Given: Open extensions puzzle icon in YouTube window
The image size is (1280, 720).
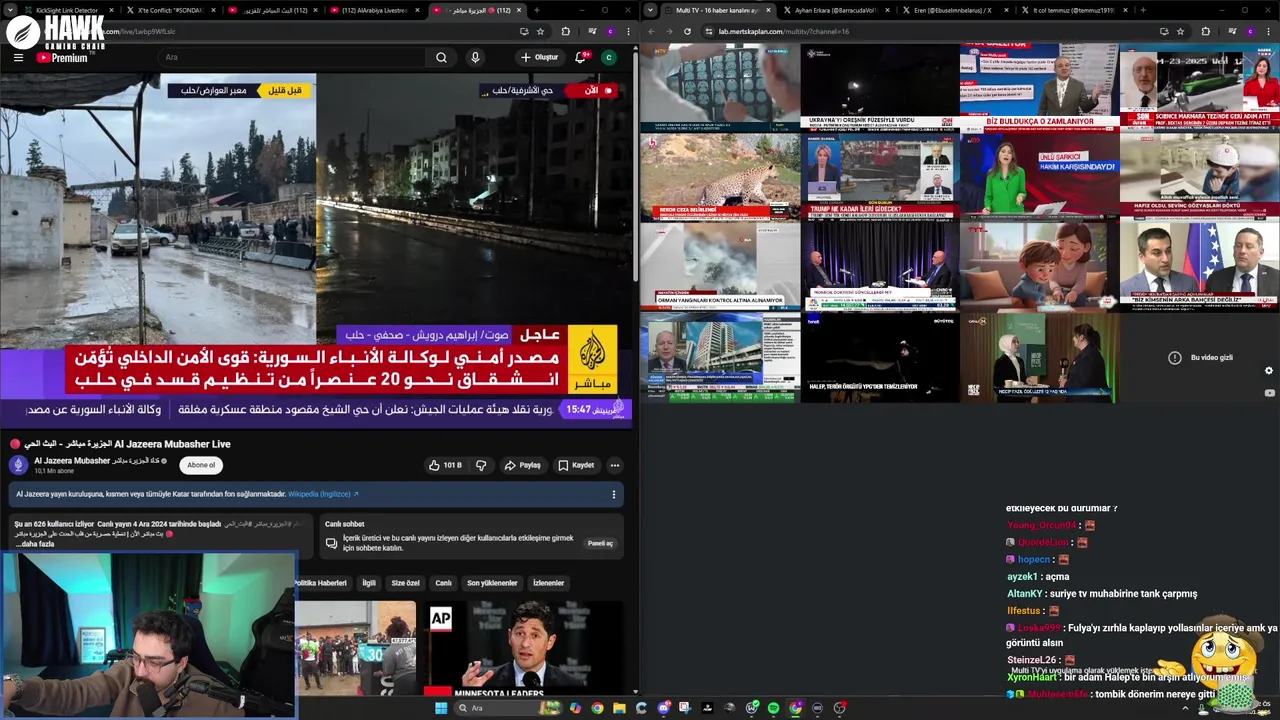Looking at the screenshot, I should (x=565, y=31).
